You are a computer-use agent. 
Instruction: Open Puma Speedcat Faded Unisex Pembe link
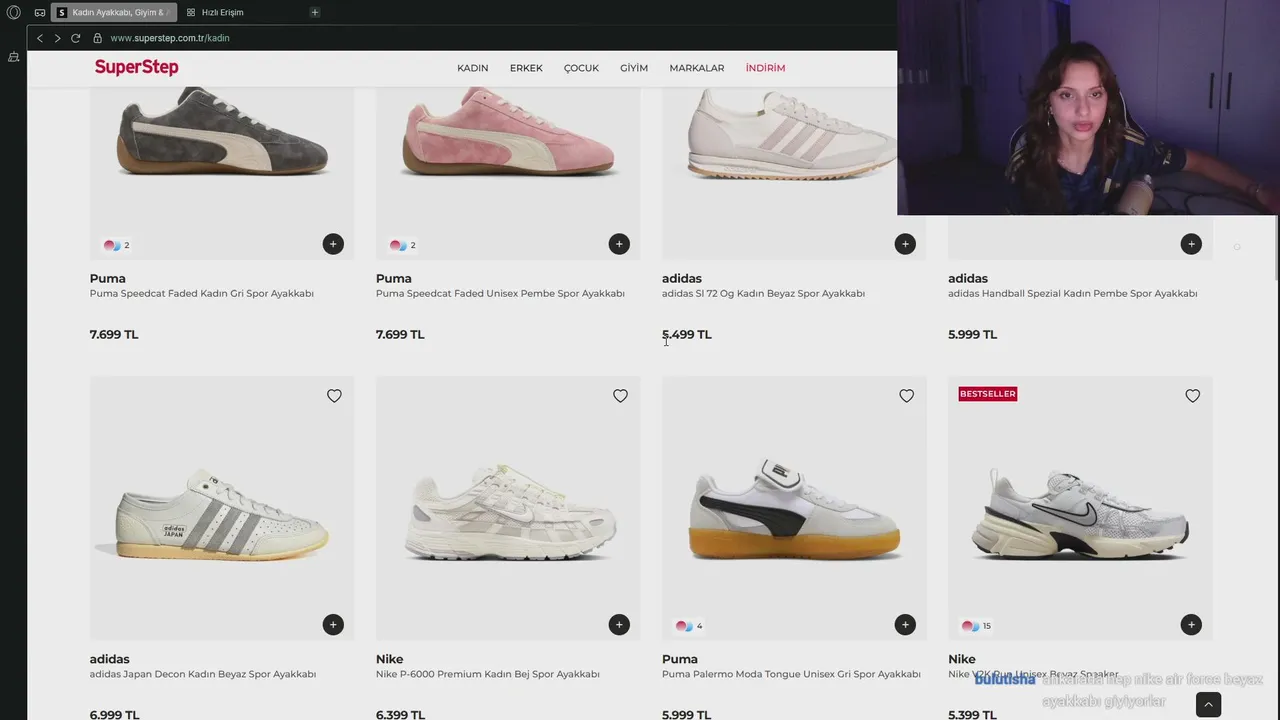tap(500, 293)
